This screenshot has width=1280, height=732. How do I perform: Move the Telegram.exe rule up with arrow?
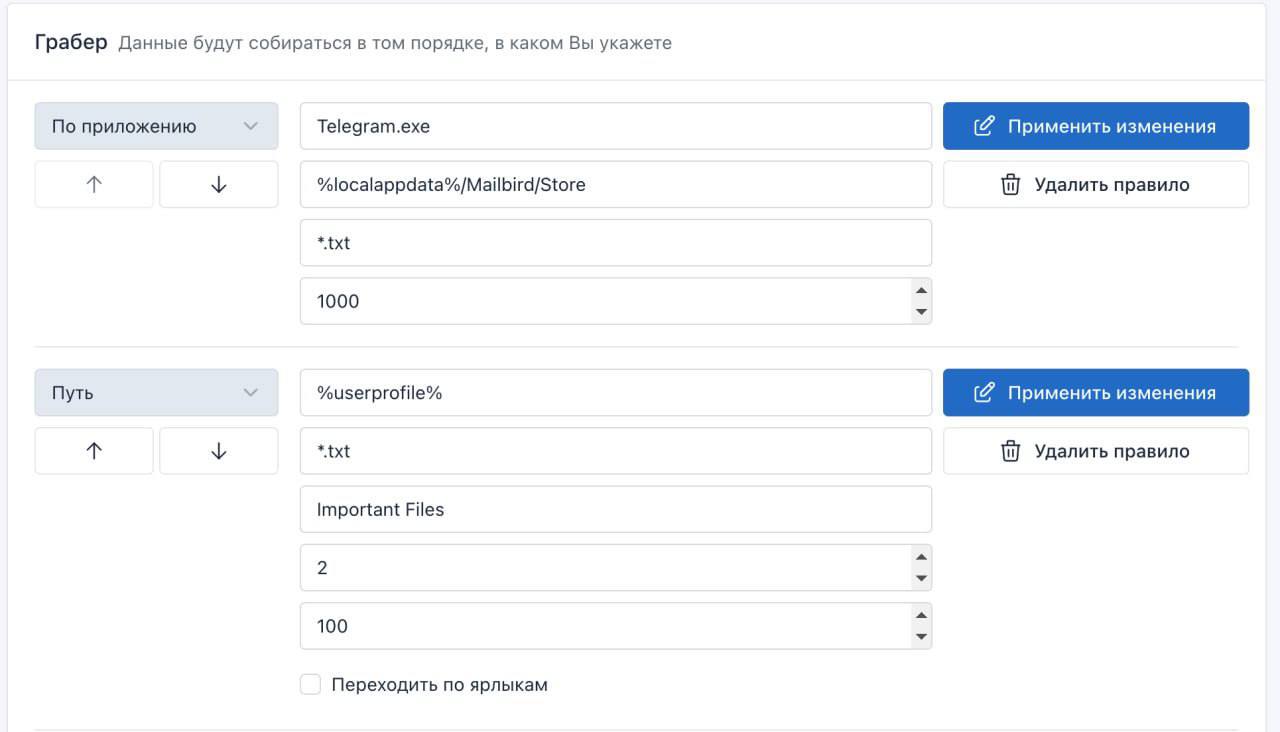coord(94,185)
